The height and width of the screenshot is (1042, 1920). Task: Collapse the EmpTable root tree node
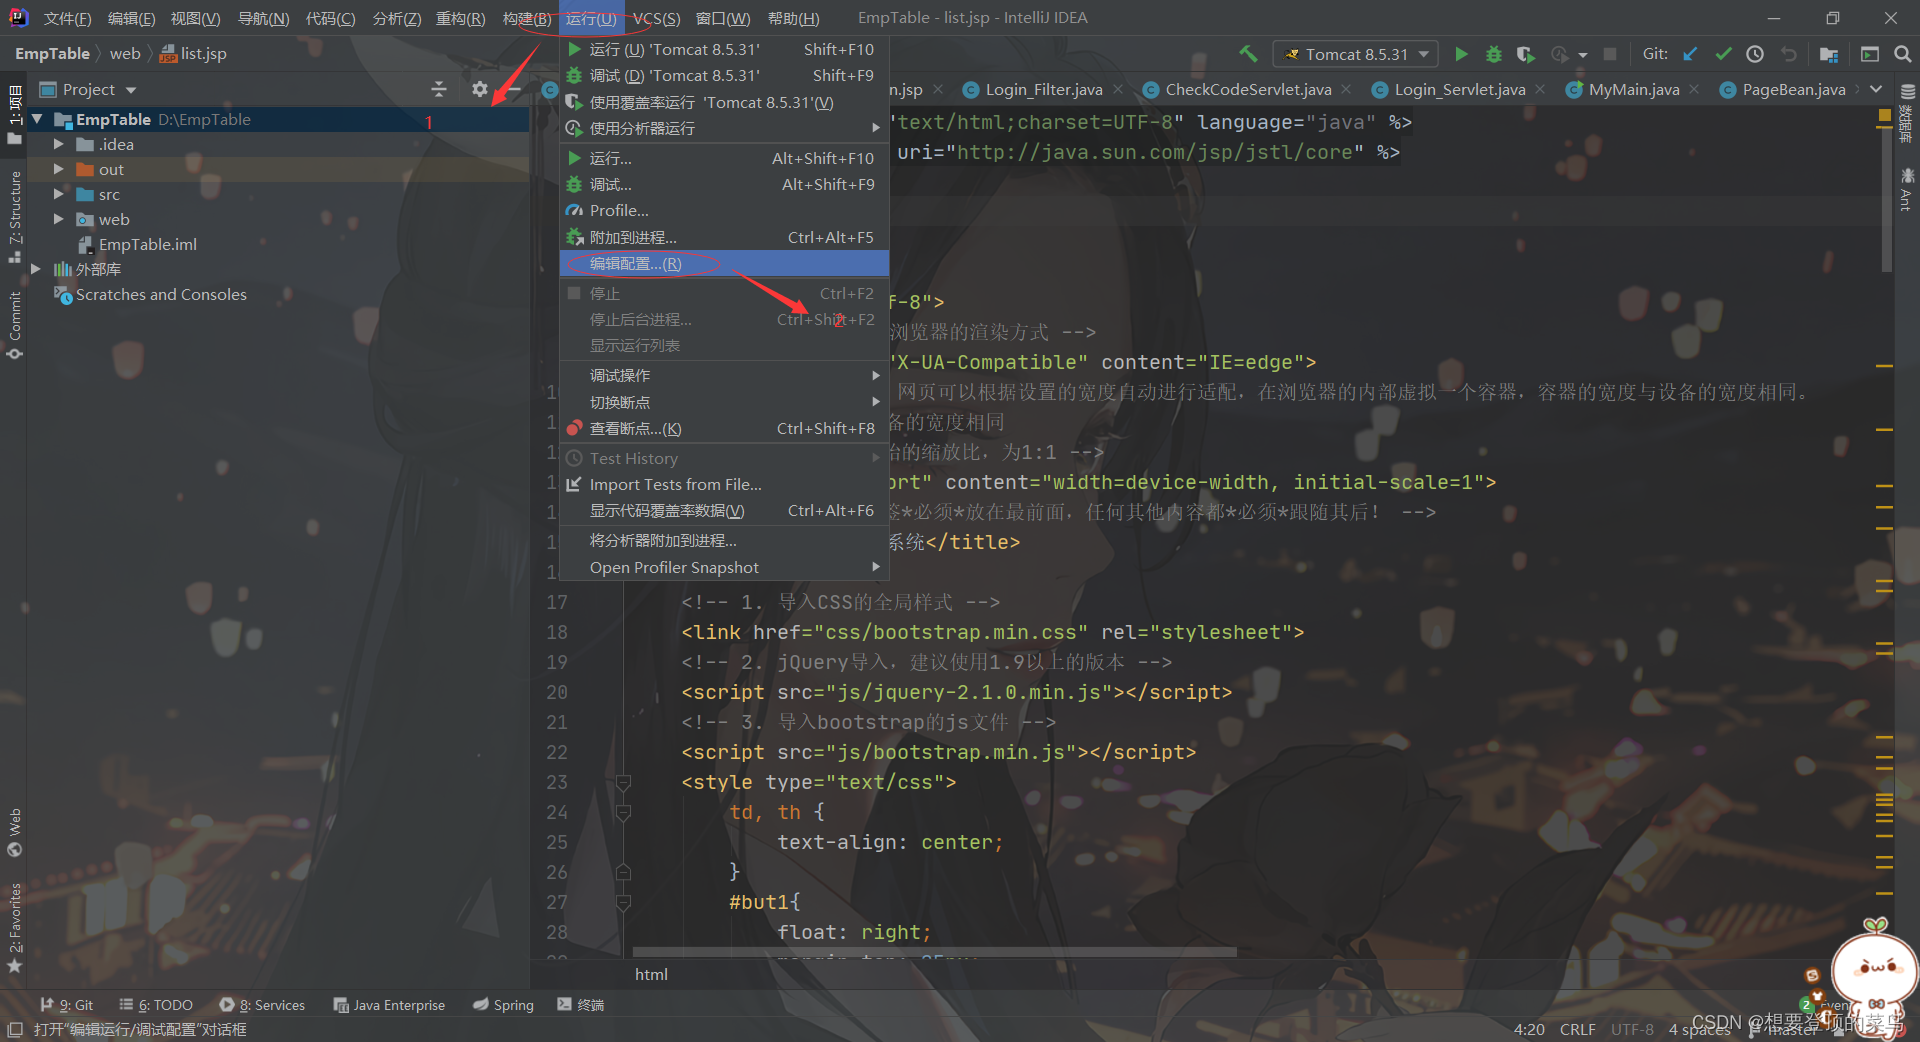click(37, 119)
